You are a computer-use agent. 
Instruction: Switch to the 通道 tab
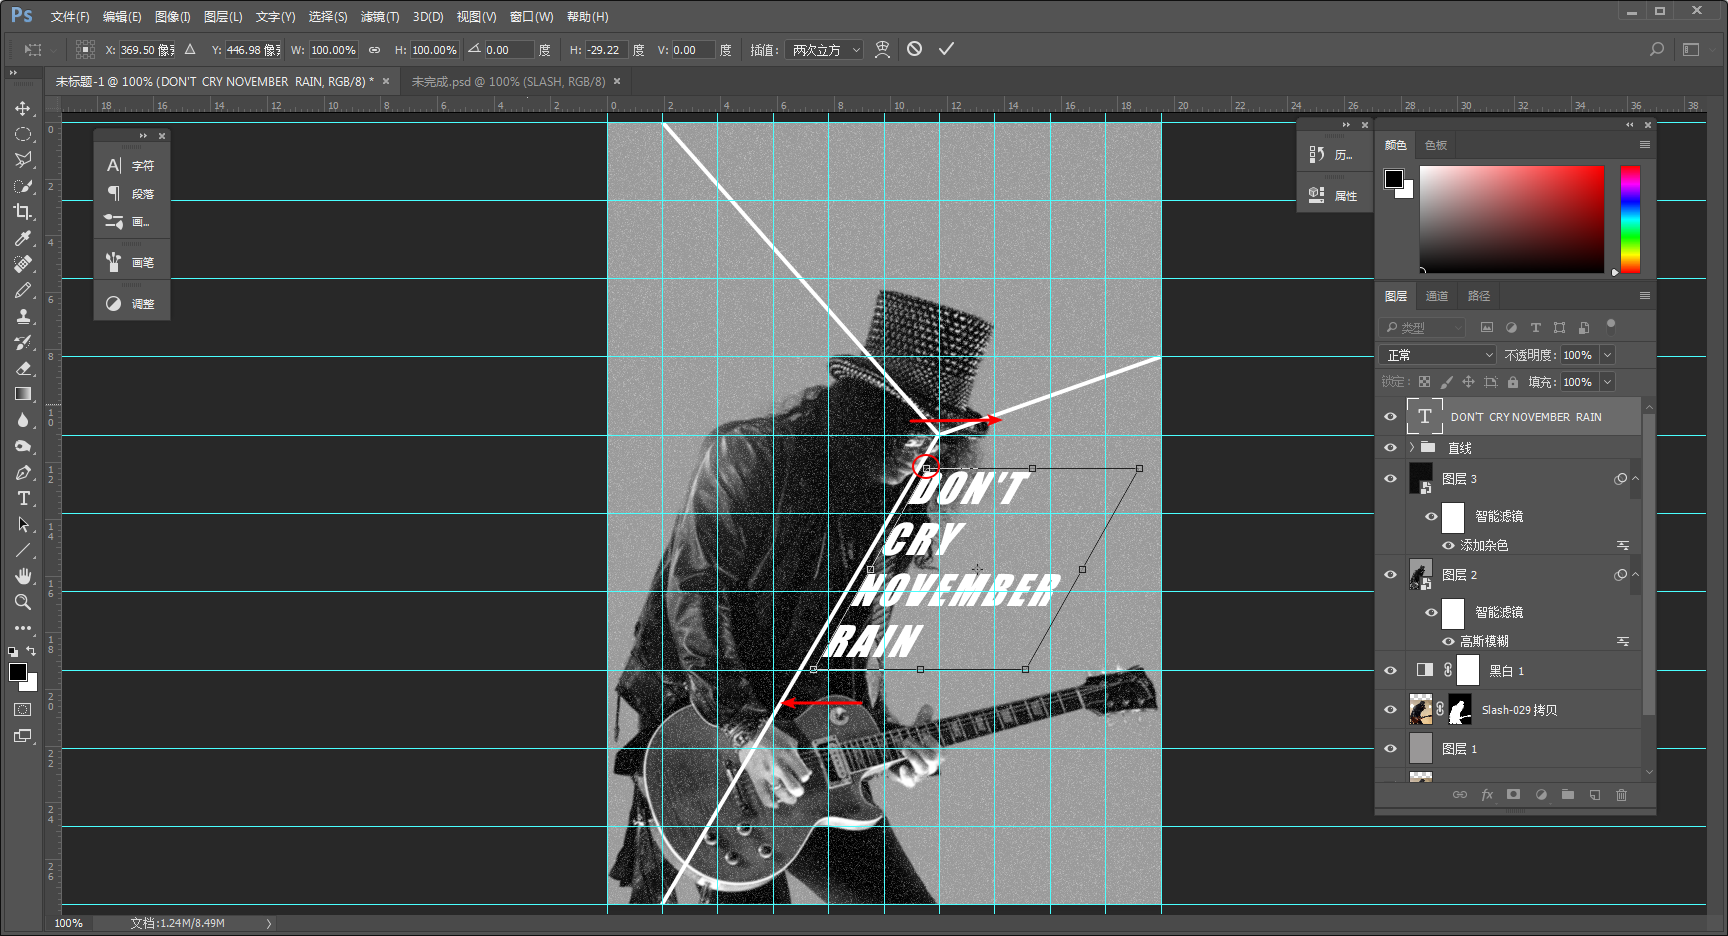(x=1437, y=296)
